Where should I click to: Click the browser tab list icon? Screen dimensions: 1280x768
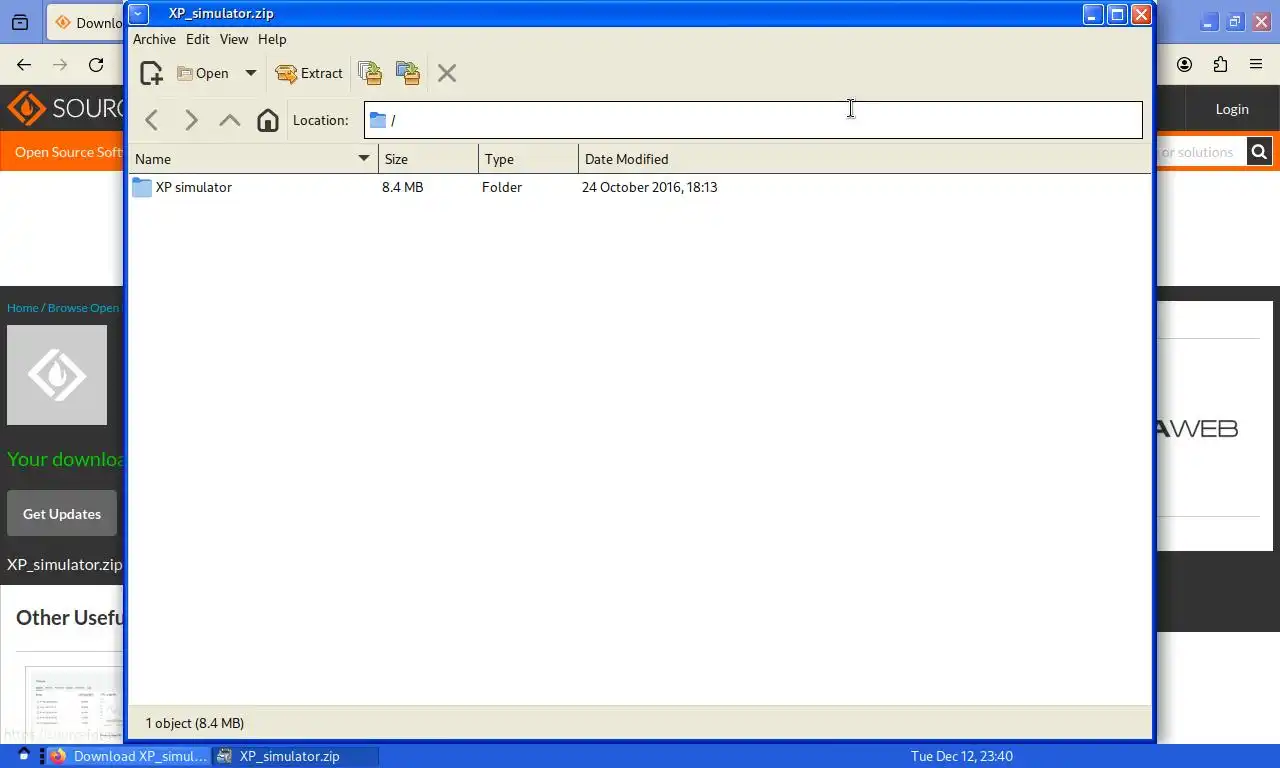coord(20,22)
